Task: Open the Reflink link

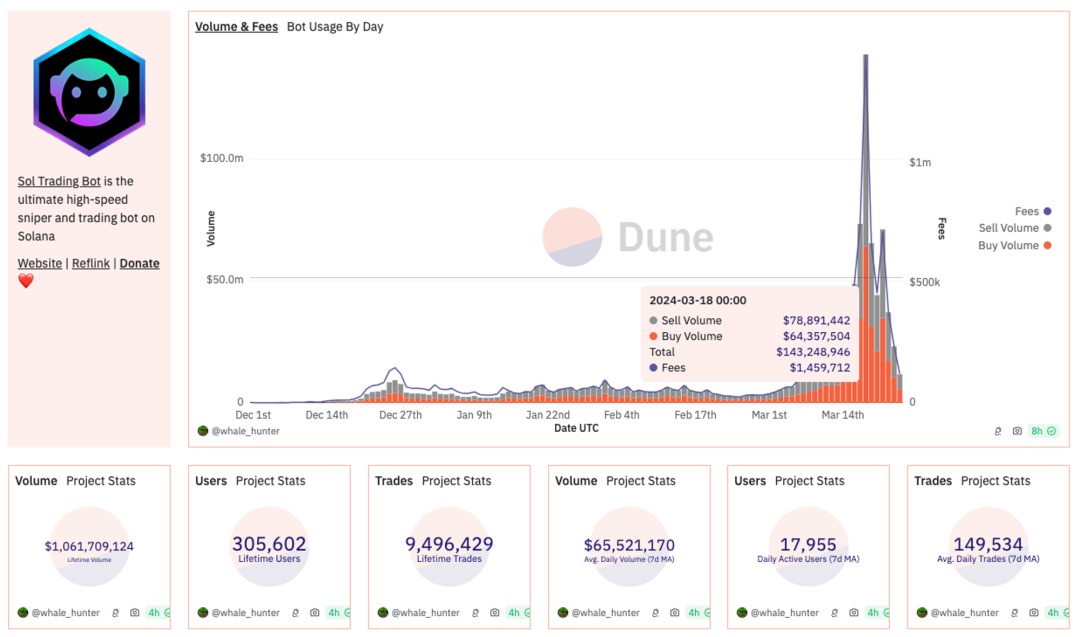Action: 90,263
